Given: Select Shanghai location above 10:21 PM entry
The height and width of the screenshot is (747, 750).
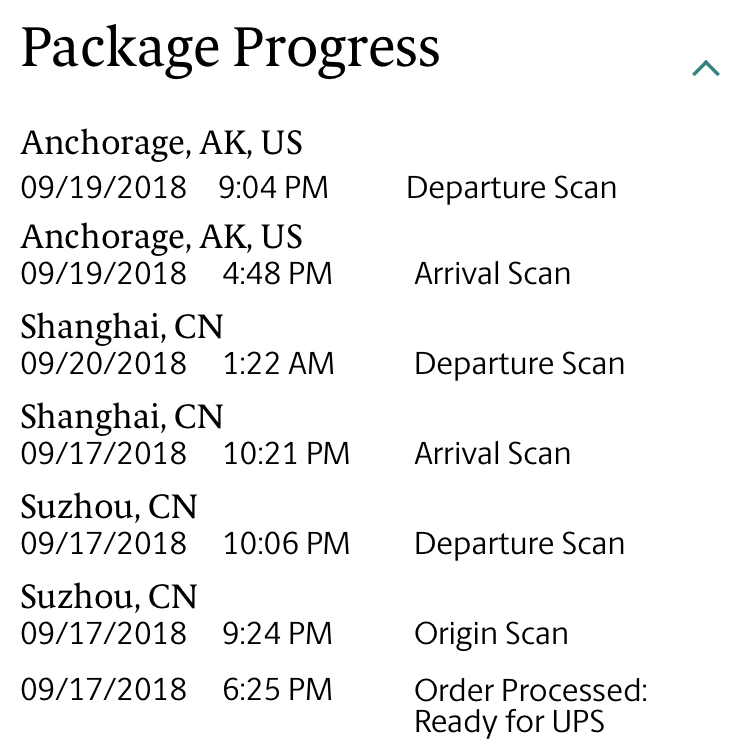Looking at the screenshot, I should click(122, 417).
